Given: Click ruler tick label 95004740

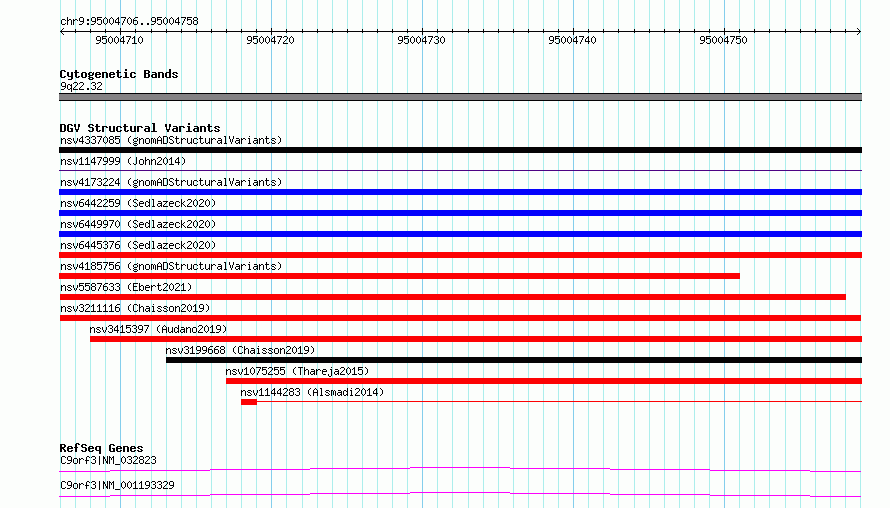Looking at the screenshot, I should click(x=572, y=40).
